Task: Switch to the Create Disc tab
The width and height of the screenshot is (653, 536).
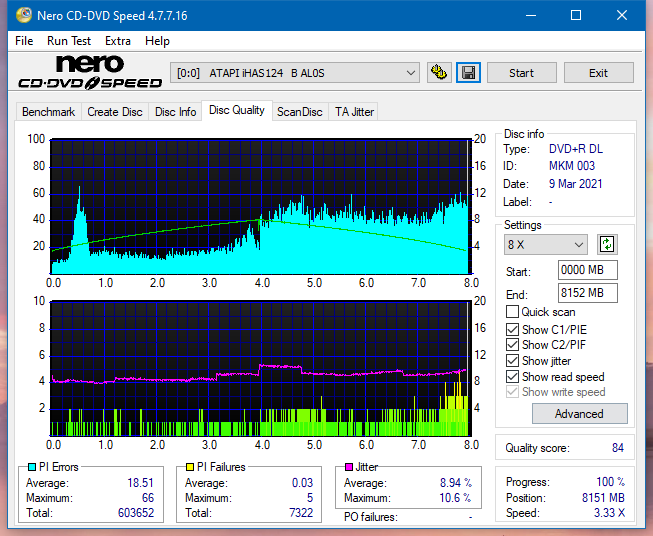Action: (x=115, y=112)
